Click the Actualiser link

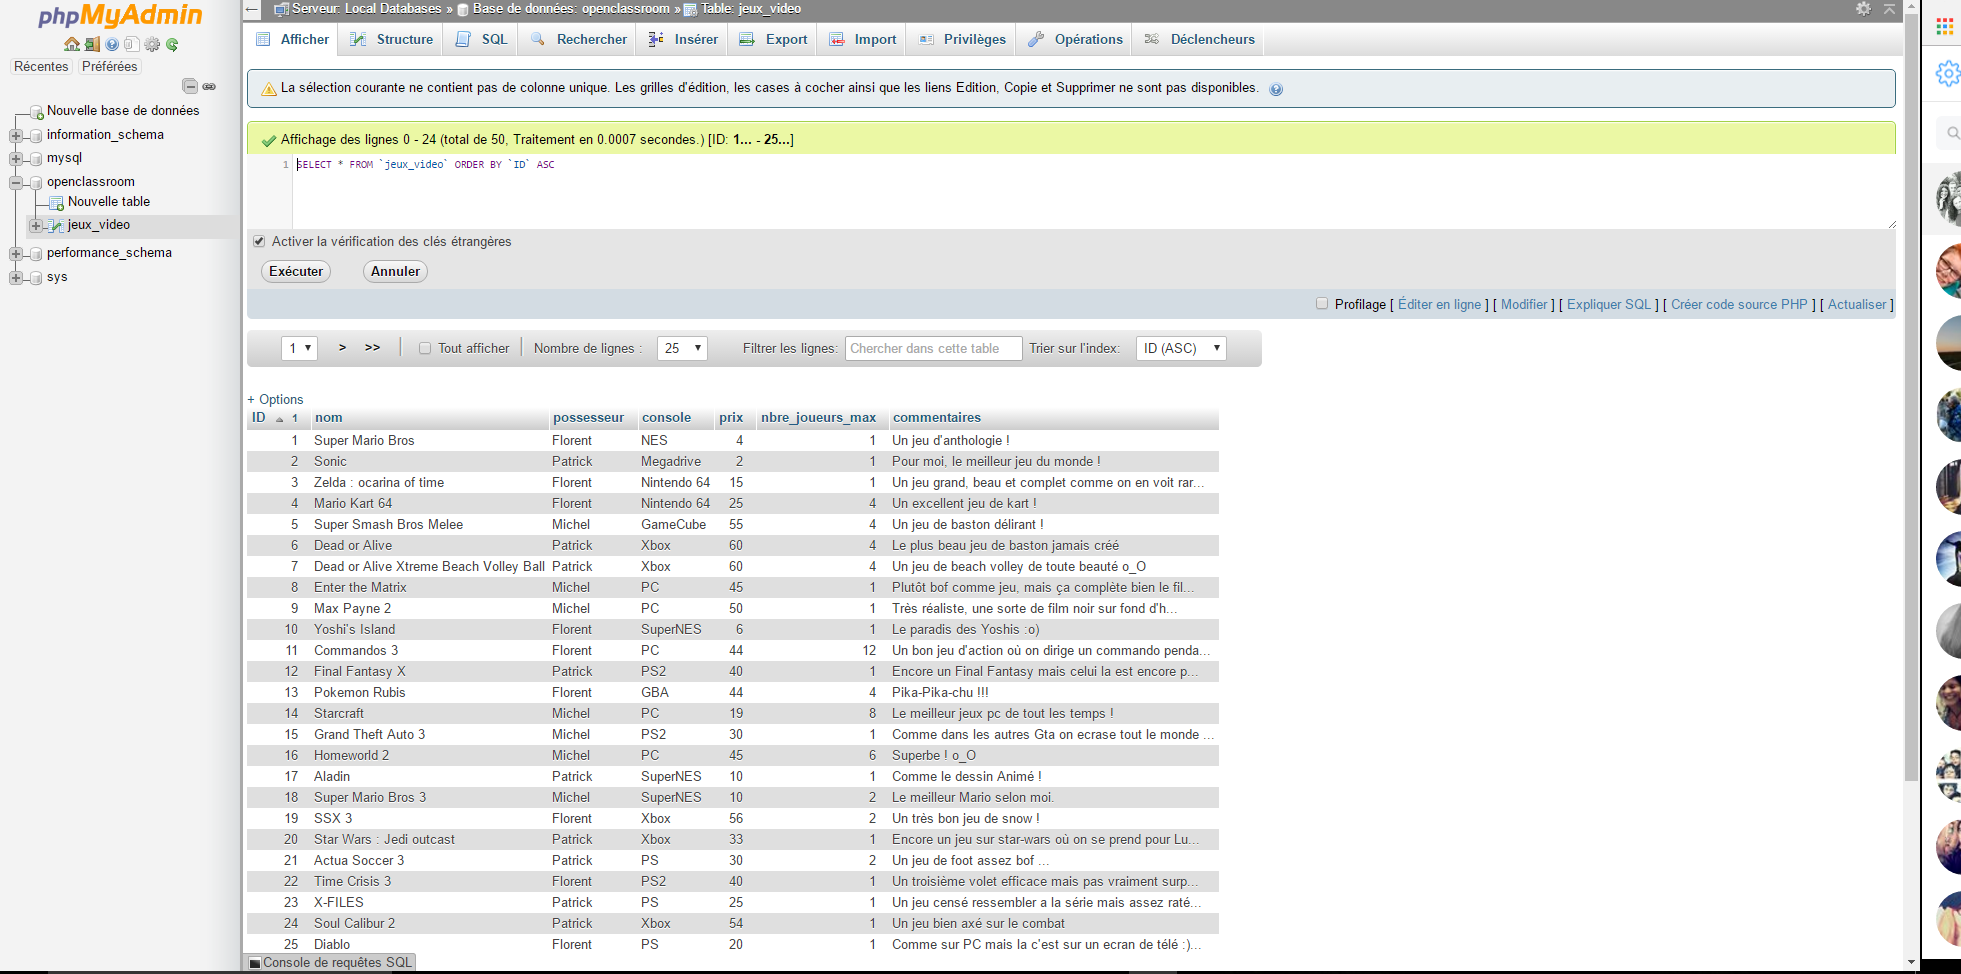pyautogui.click(x=1857, y=304)
